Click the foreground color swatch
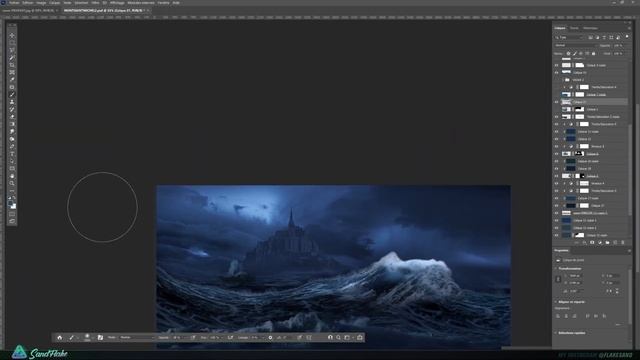This screenshot has height=360, width=640. [x=11, y=203]
